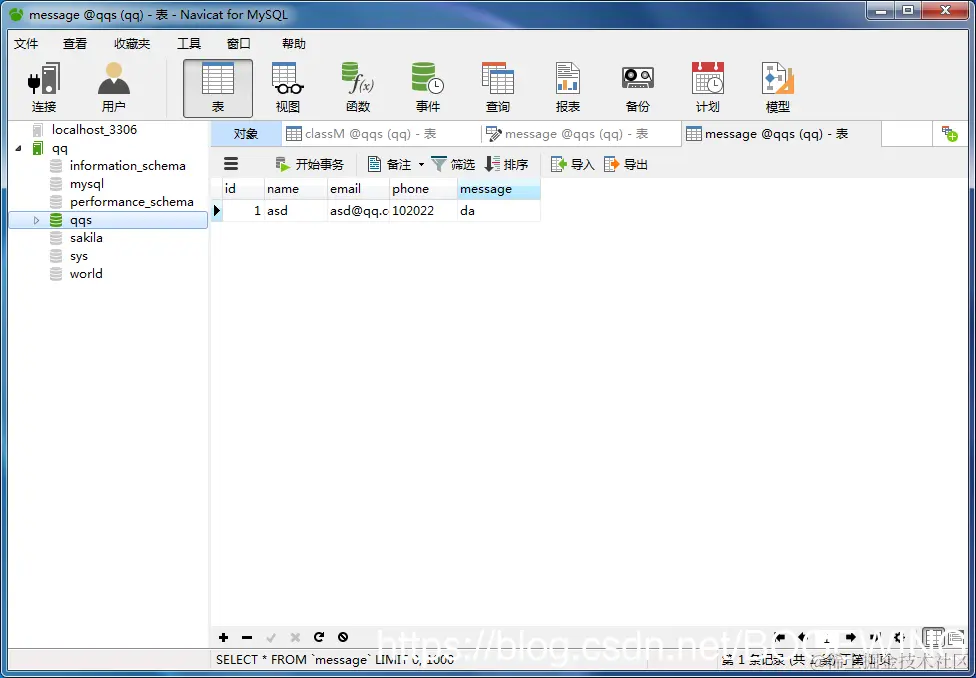Click the minus icon to delete the record

point(247,637)
